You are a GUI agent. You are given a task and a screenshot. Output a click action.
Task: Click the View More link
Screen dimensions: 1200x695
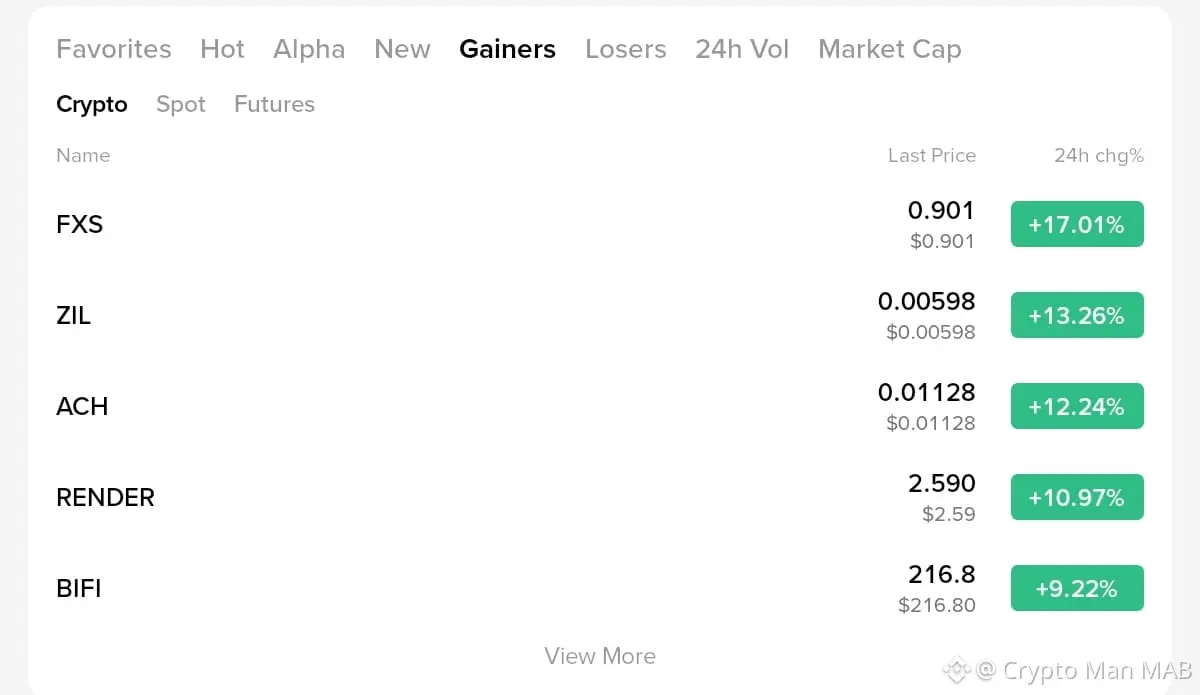(x=600, y=656)
